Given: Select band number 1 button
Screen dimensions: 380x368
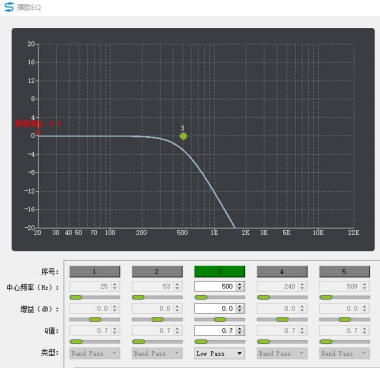Looking at the screenshot, I should 95,272.
